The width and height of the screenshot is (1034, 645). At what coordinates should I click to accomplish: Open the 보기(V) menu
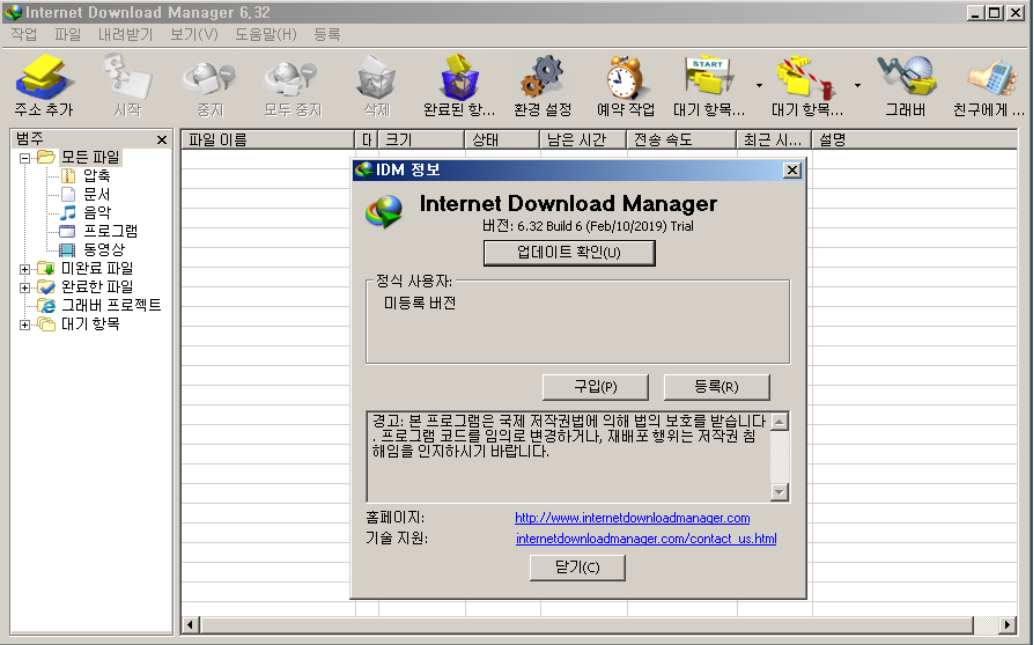pyautogui.click(x=194, y=34)
